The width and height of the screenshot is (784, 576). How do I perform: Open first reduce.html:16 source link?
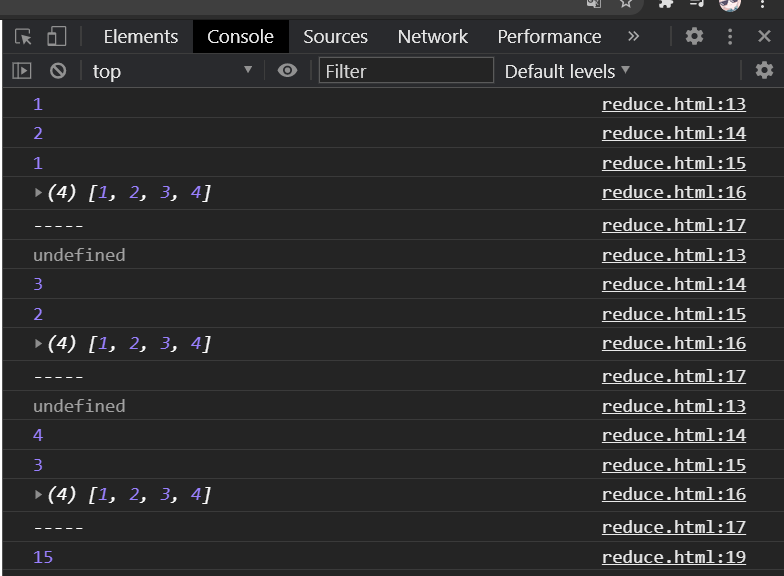click(674, 192)
